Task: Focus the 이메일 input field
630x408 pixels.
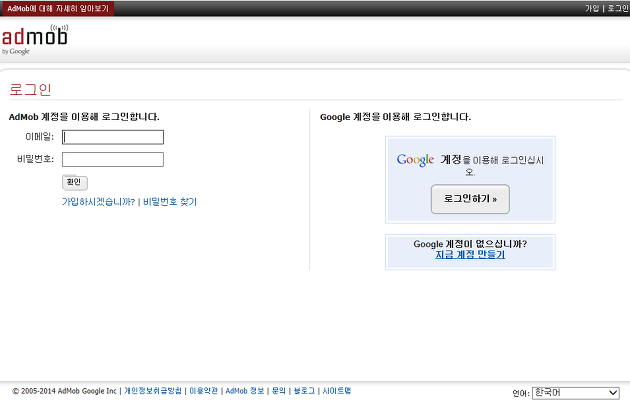Action: (x=113, y=137)
